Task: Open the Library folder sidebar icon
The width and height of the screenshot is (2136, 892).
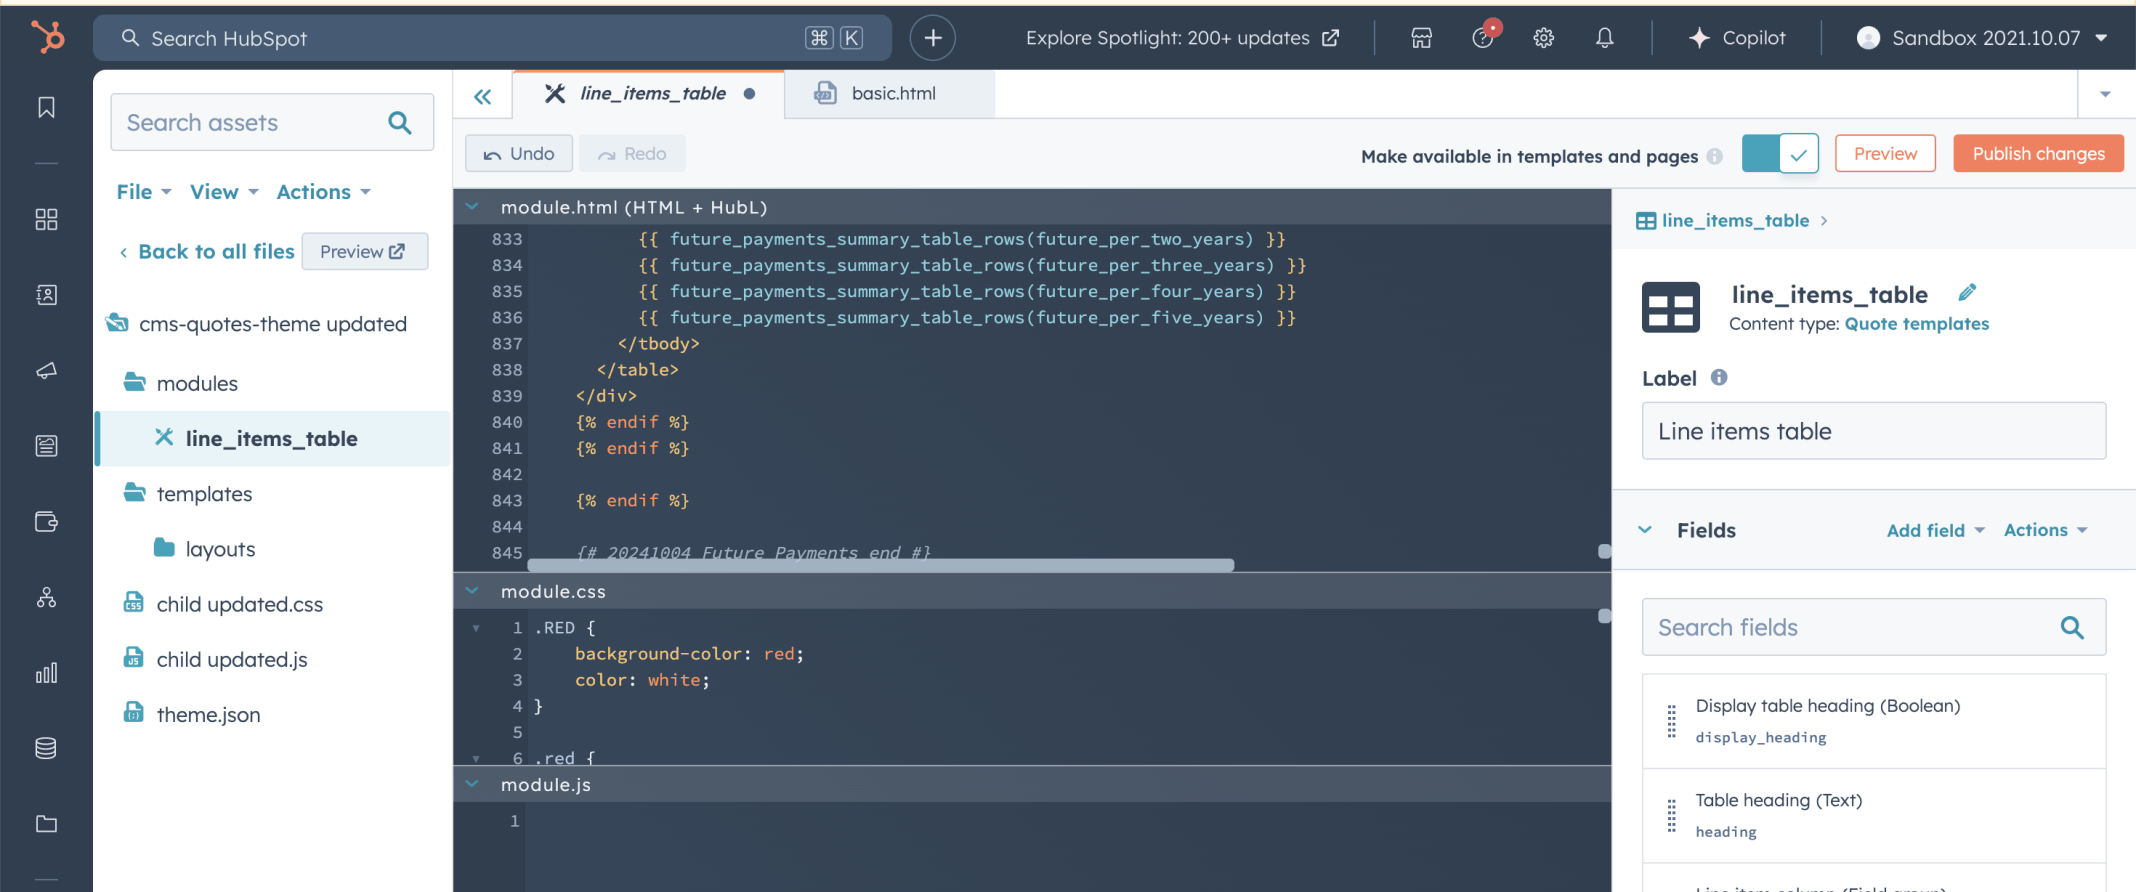Action: click(x=46, y=824)
